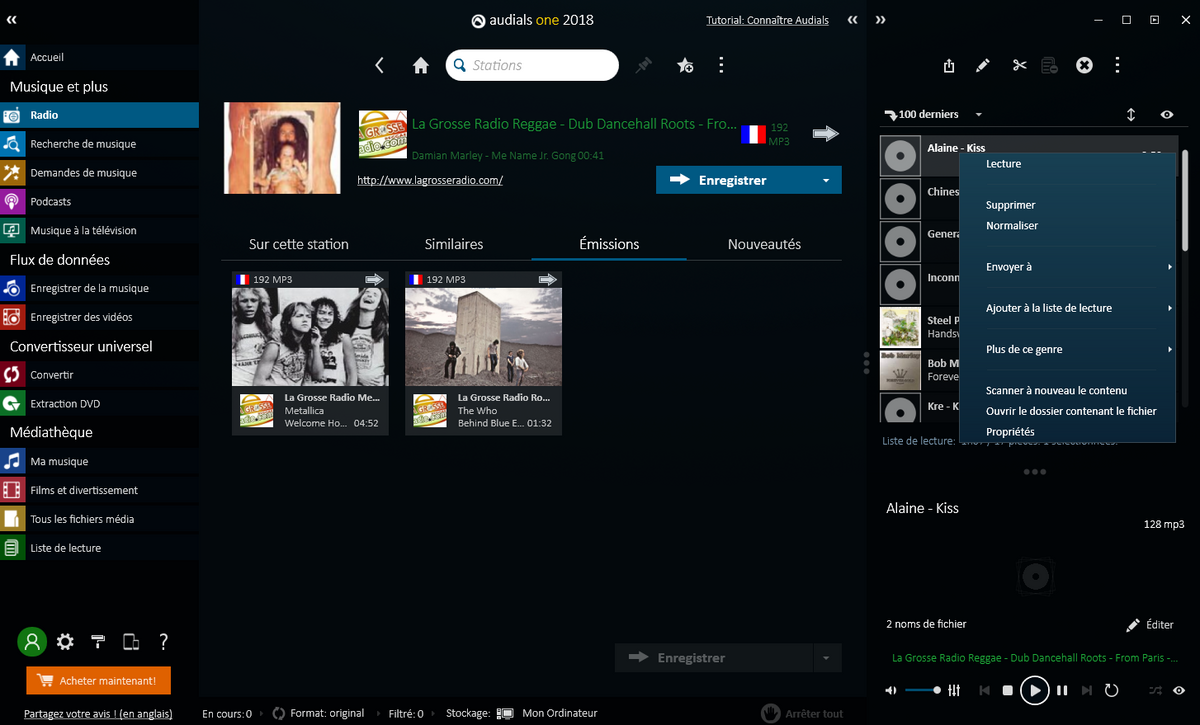Toggle playlist sort order arrows
Viewport: 1200px width, 725px height.
[x=1131, y=115]
